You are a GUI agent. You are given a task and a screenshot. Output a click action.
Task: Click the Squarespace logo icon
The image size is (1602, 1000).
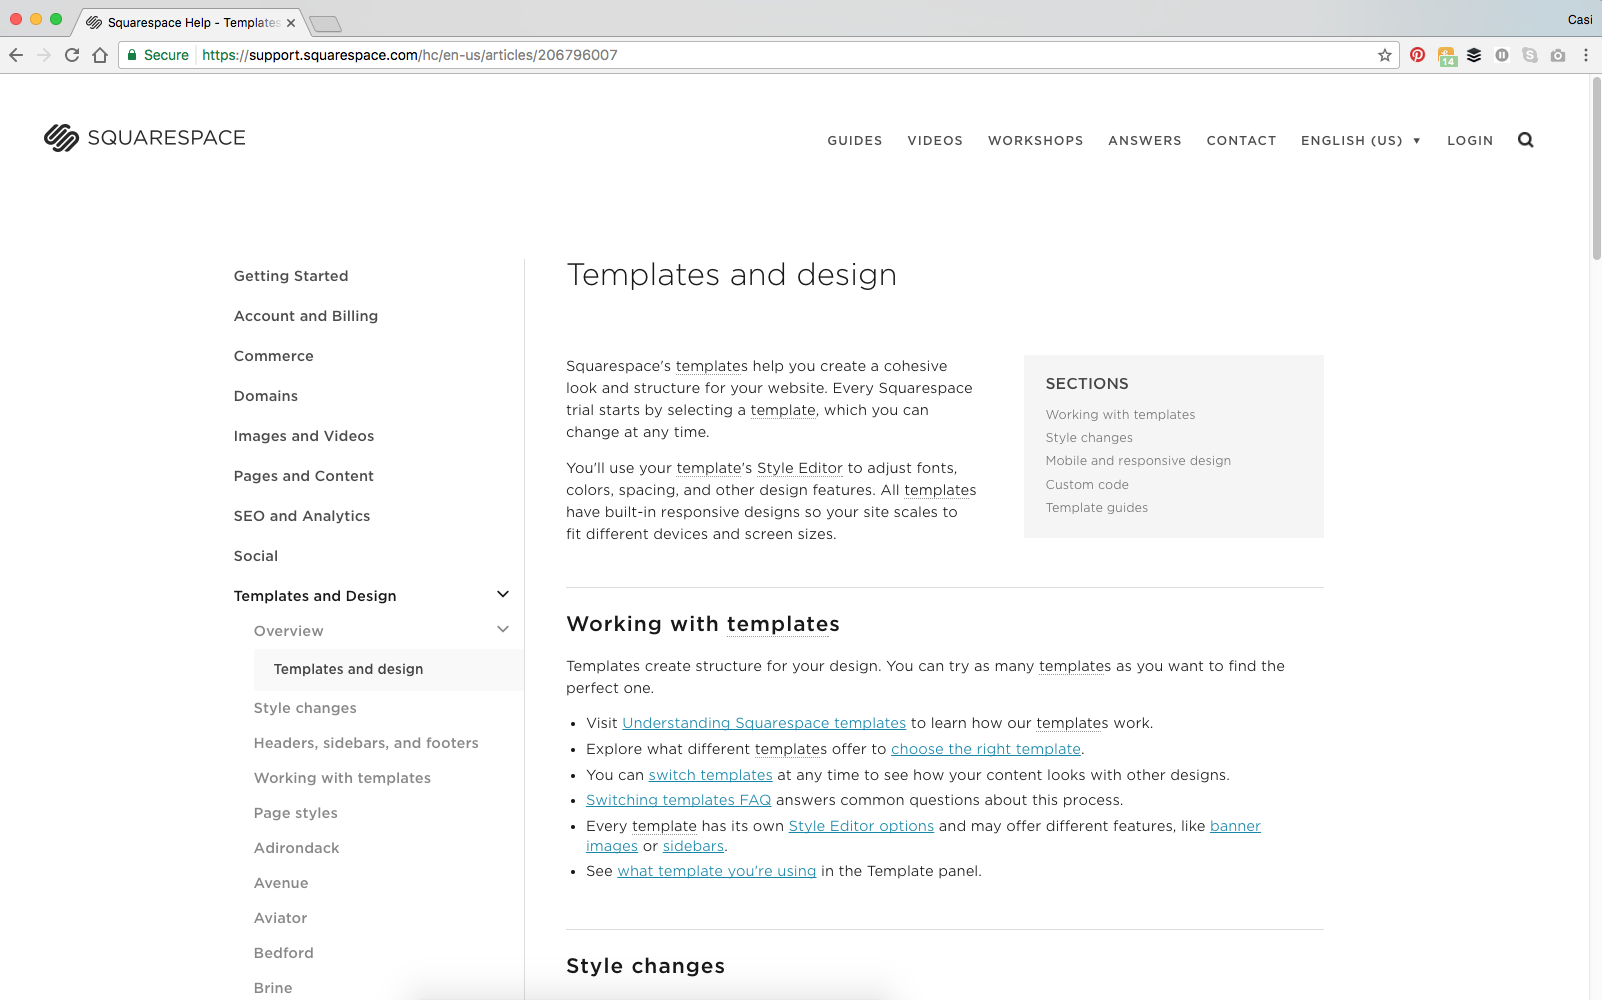(61, 138)
